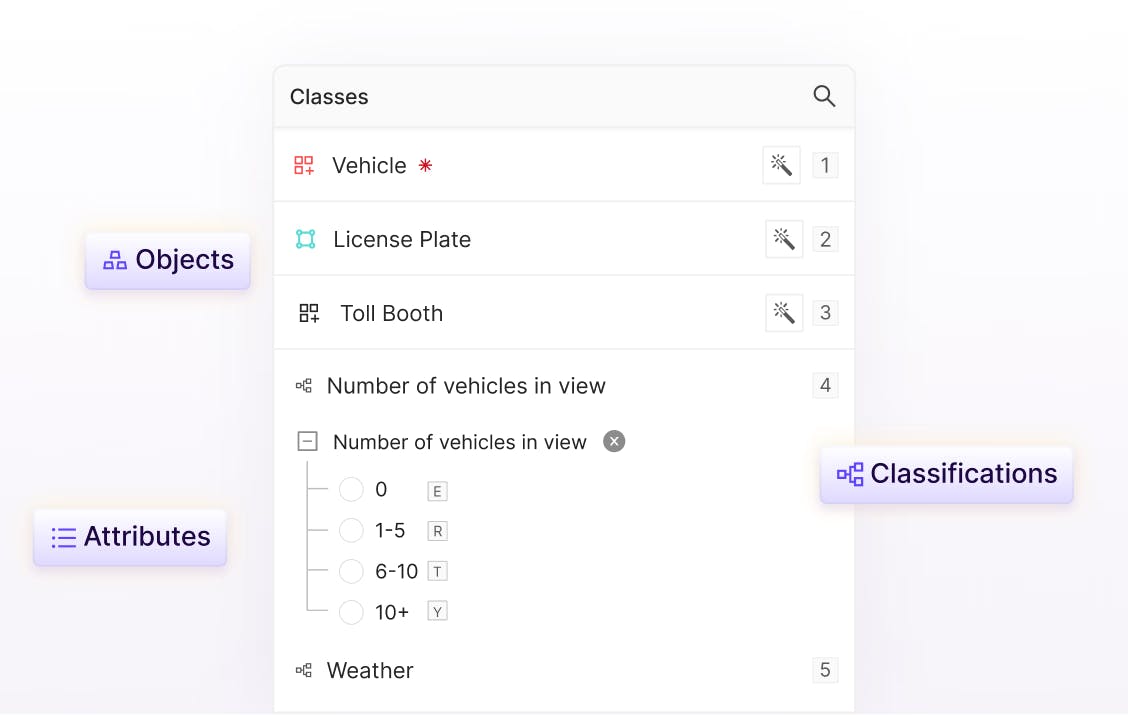1128x715 pixels.
Task: Choose the 6-10 vehicles radio option
Action: click(x=351, y=571)
